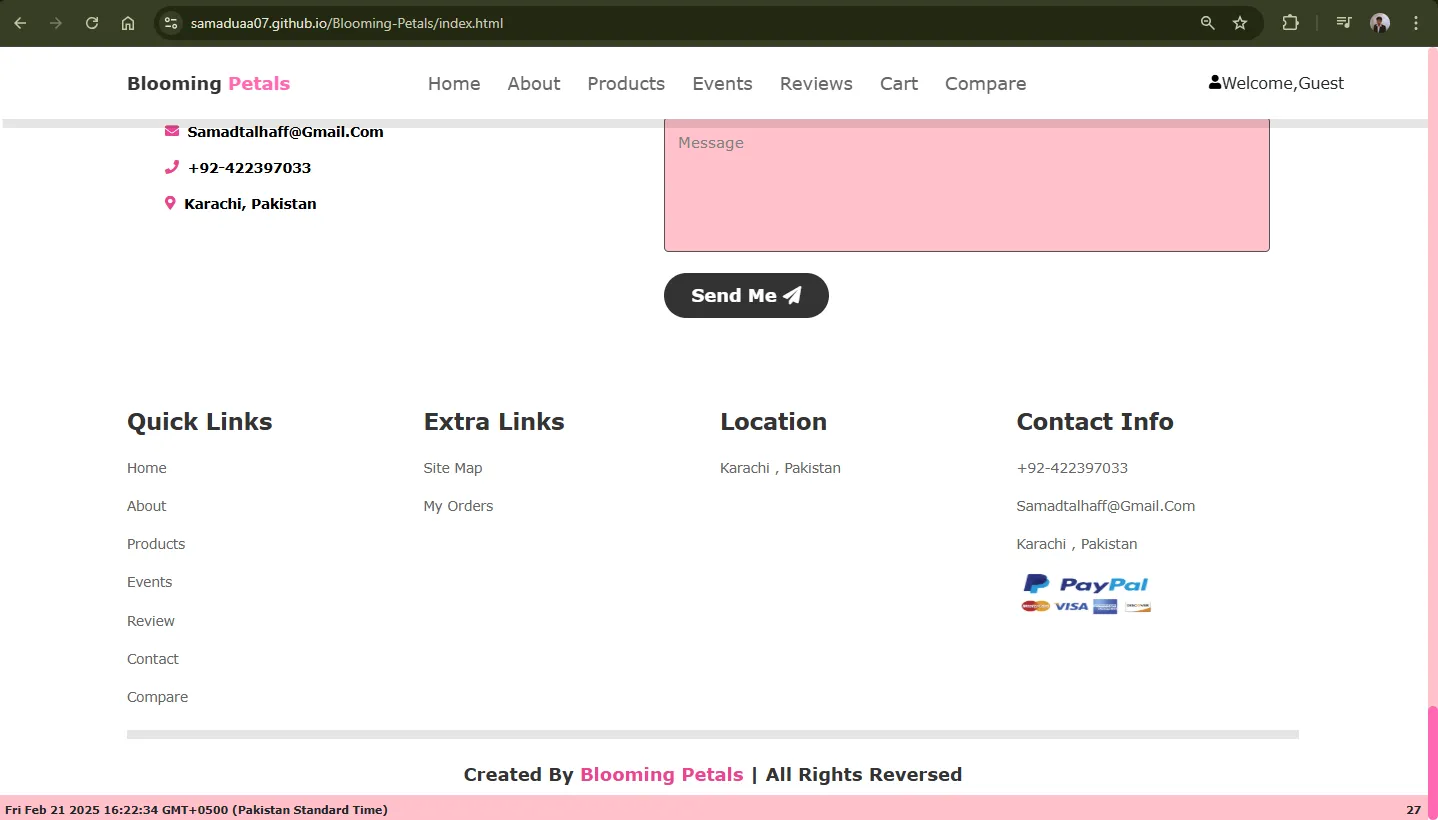Click the user icon beside Welcome,Guest
The height and width of the screenshot is (820, 1438).
(1215, 82)
